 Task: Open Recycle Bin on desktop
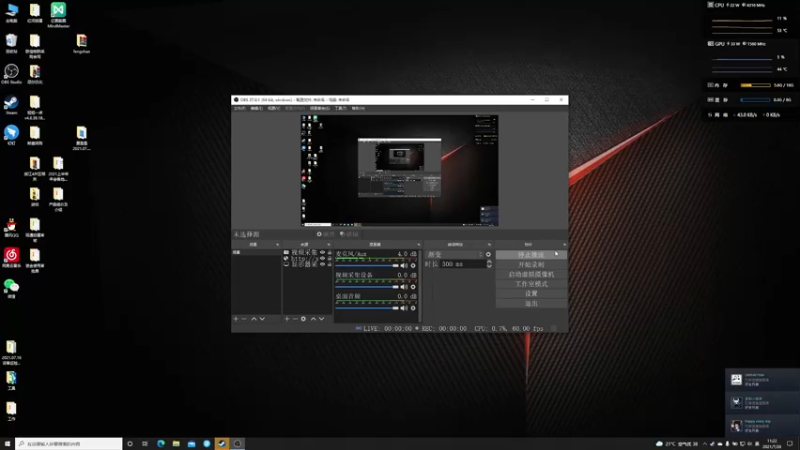(11, 44)
